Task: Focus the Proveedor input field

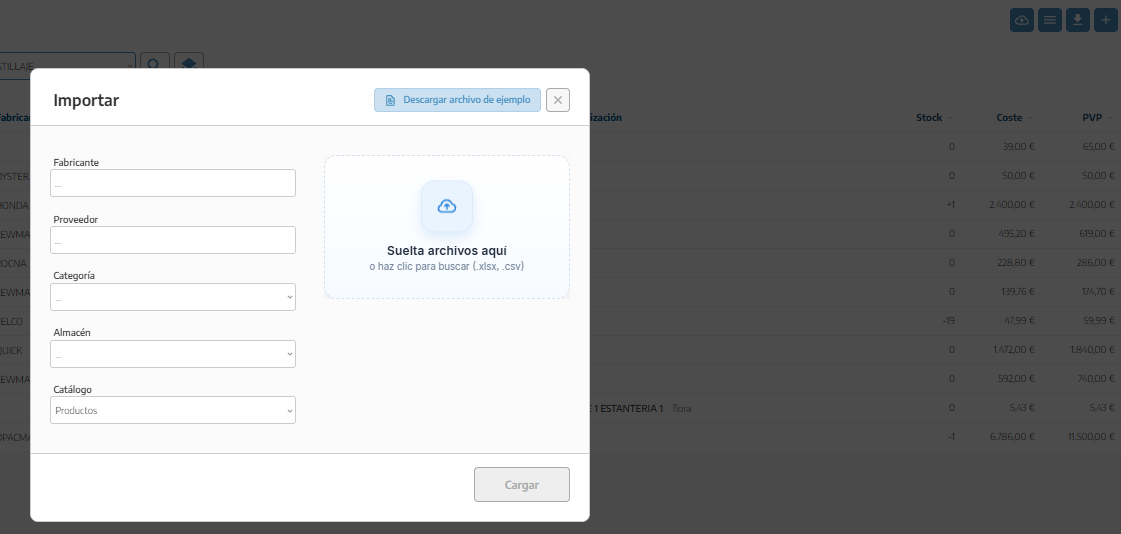Action: [173, 240]
